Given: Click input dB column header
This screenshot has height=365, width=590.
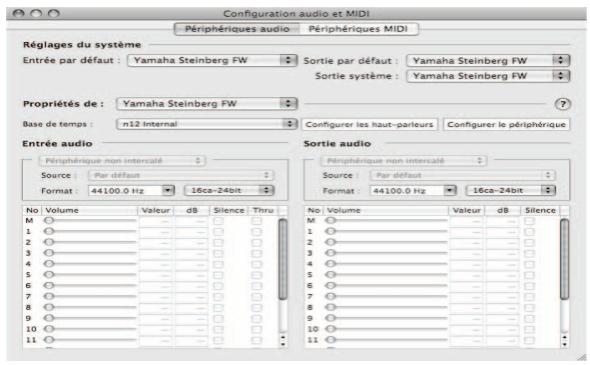Looking at the screenshot, I should [192, 210].
